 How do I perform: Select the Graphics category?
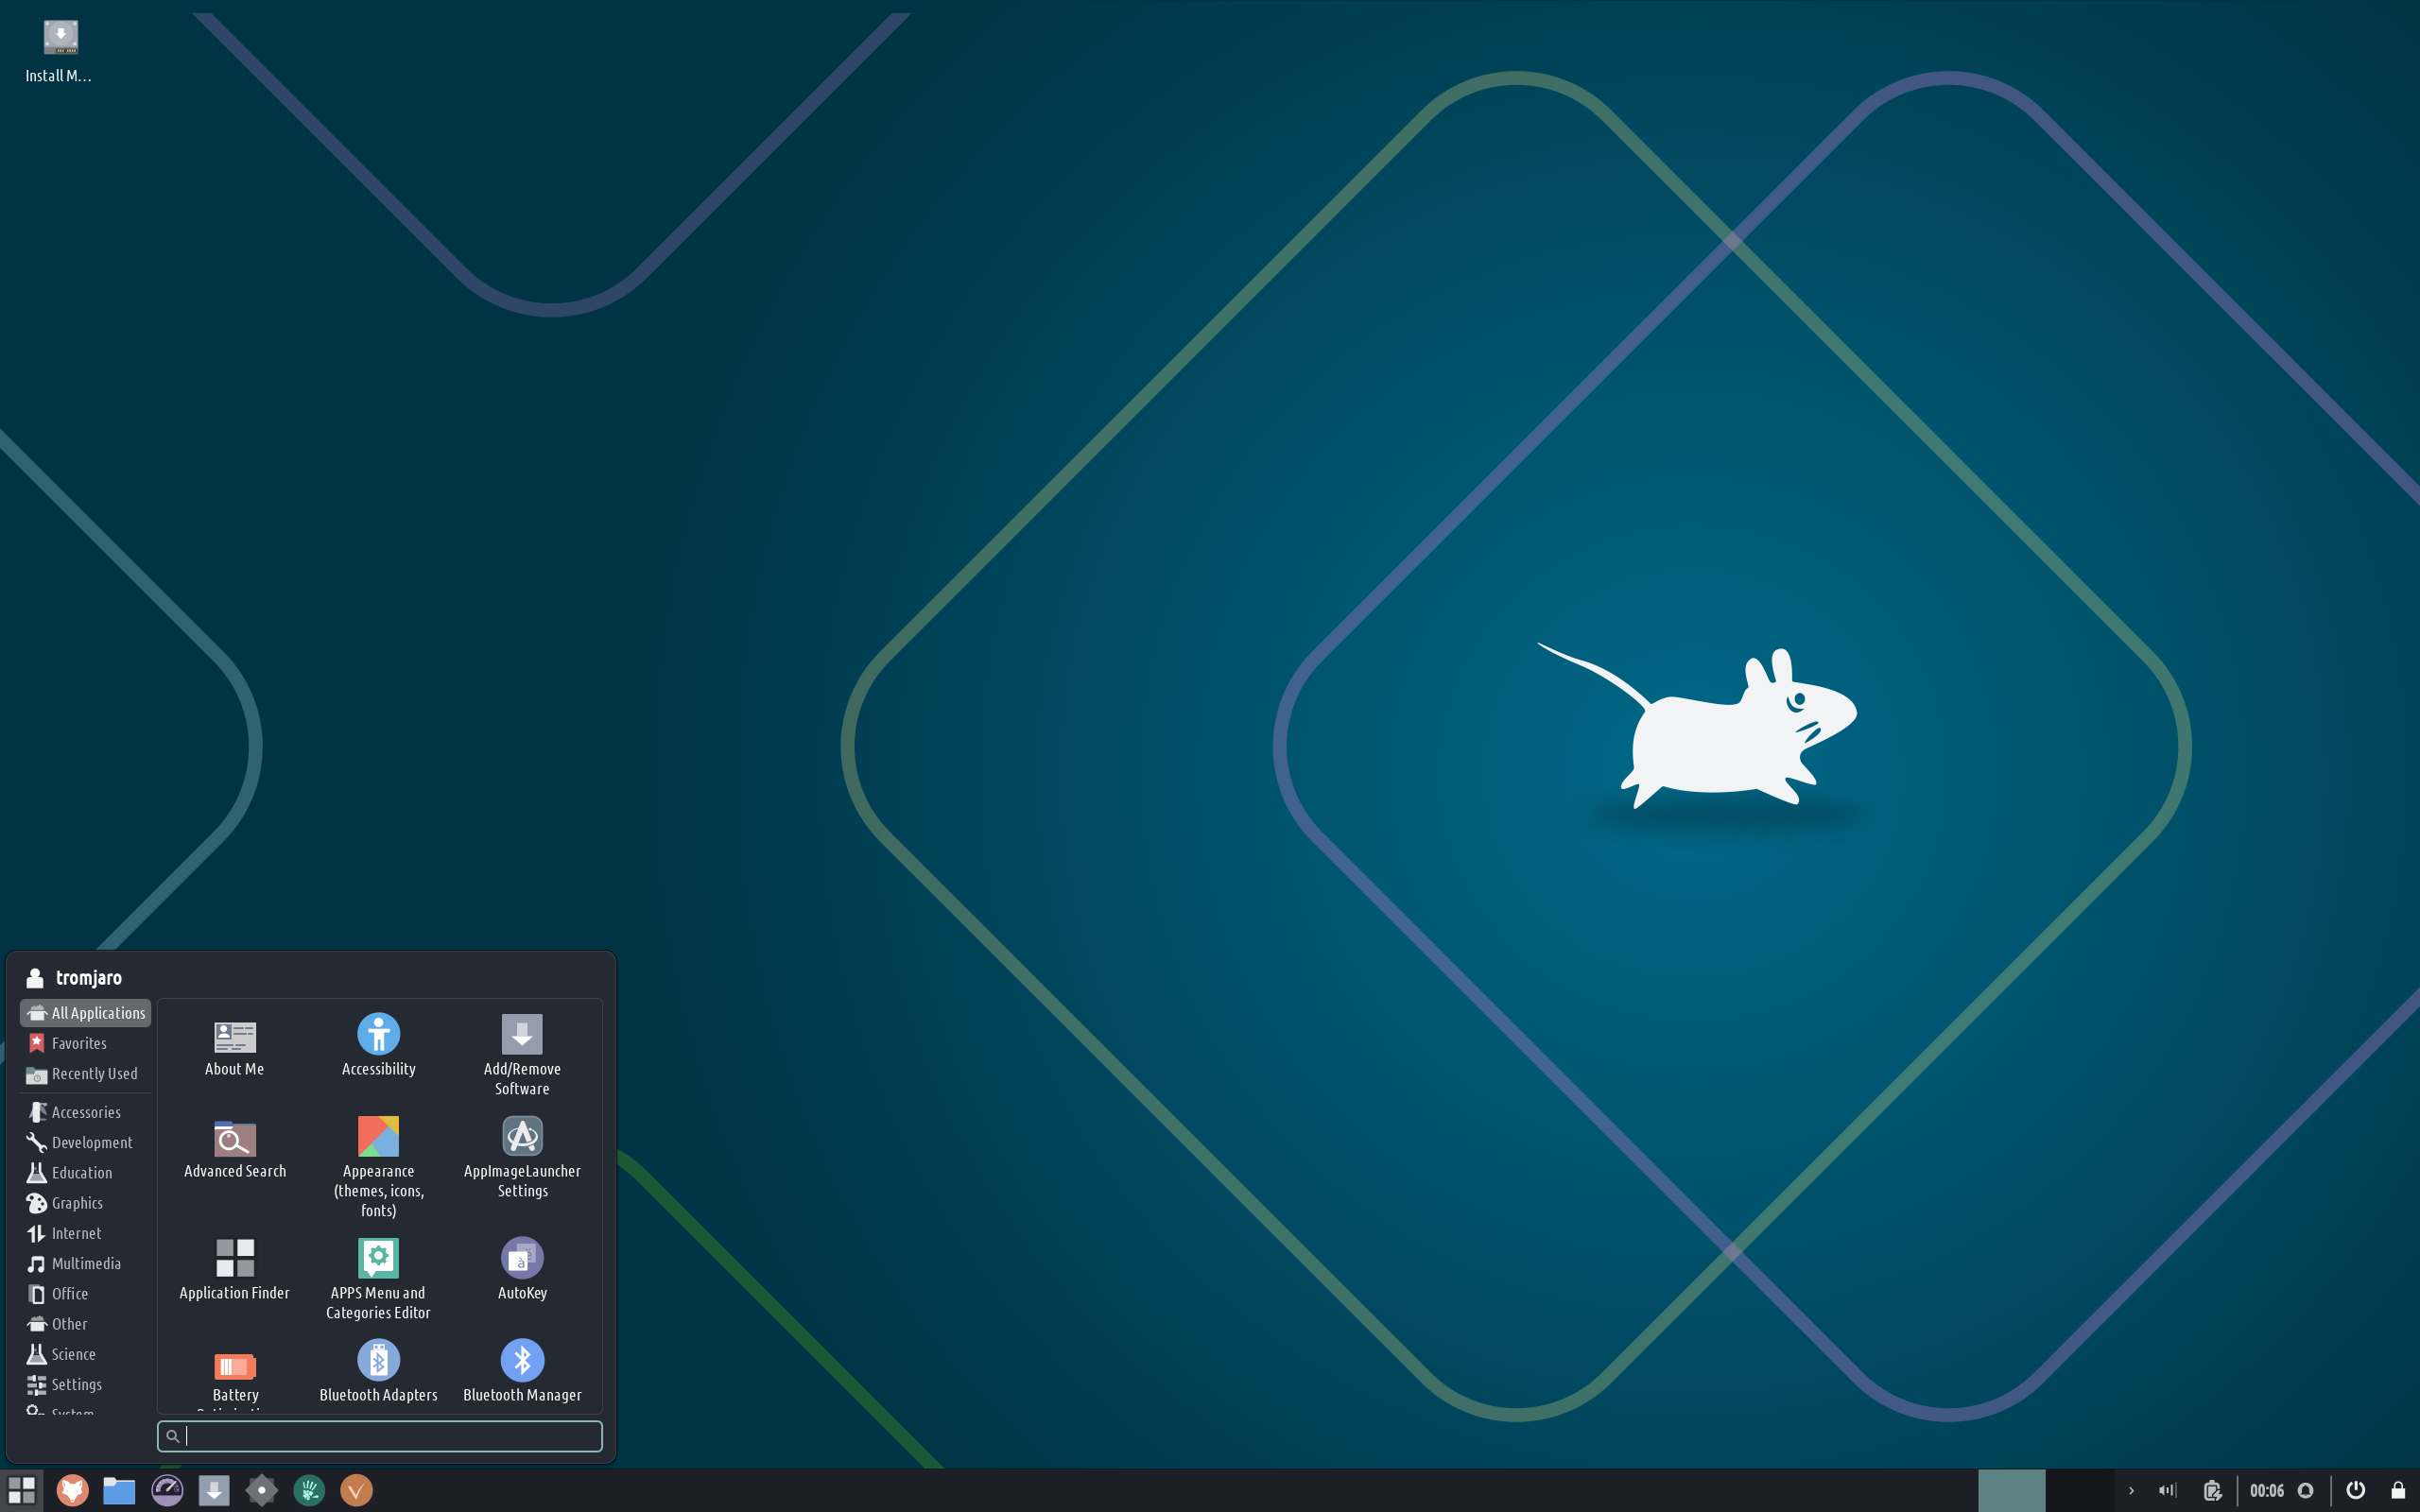click(x=86, y=1203)
